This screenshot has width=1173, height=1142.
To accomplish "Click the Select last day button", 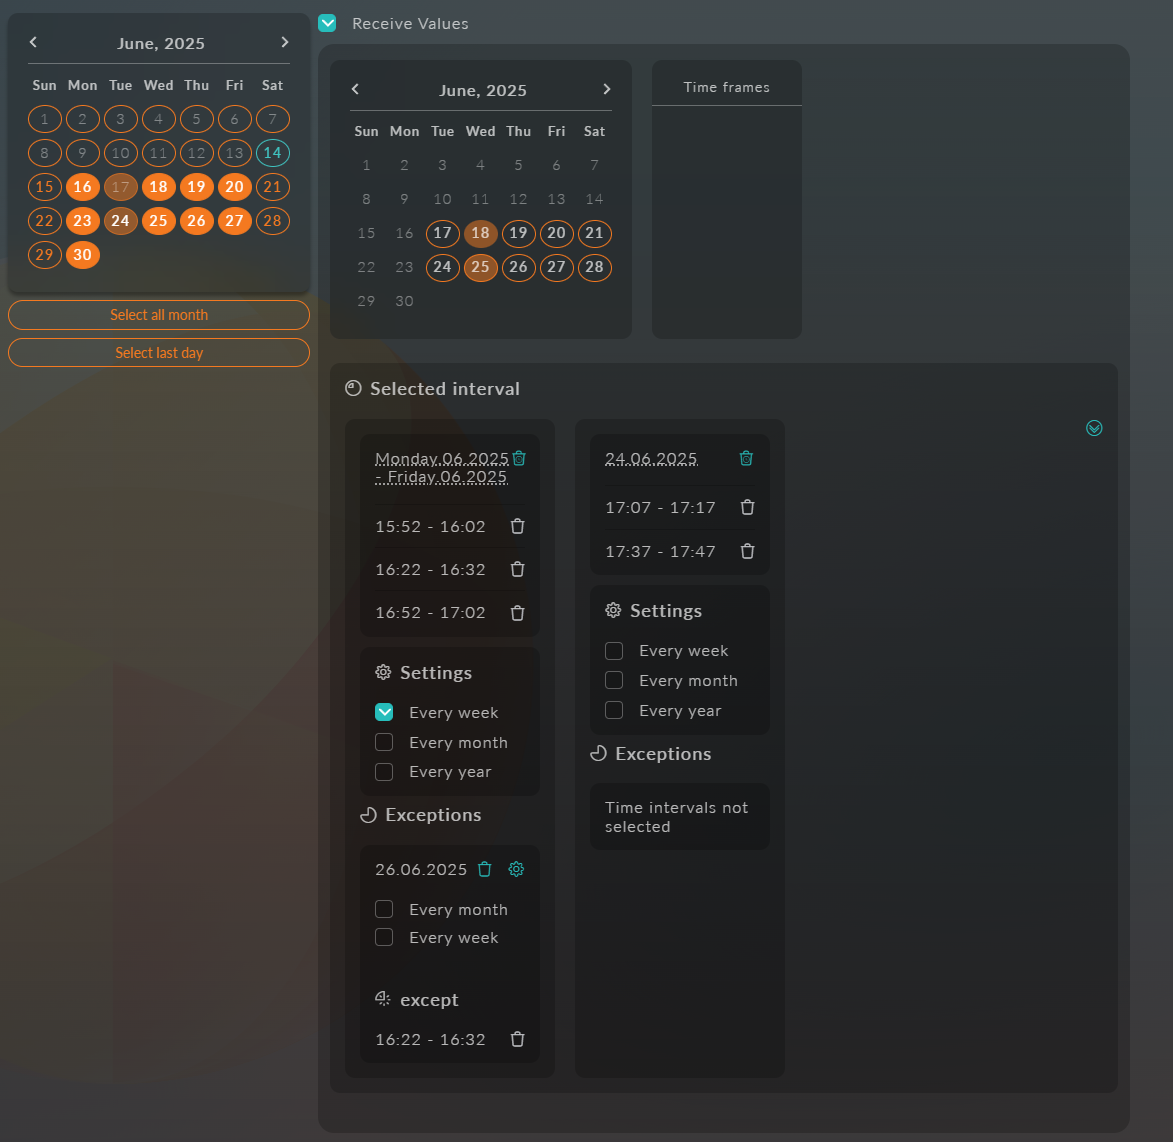I will point(159,353).
